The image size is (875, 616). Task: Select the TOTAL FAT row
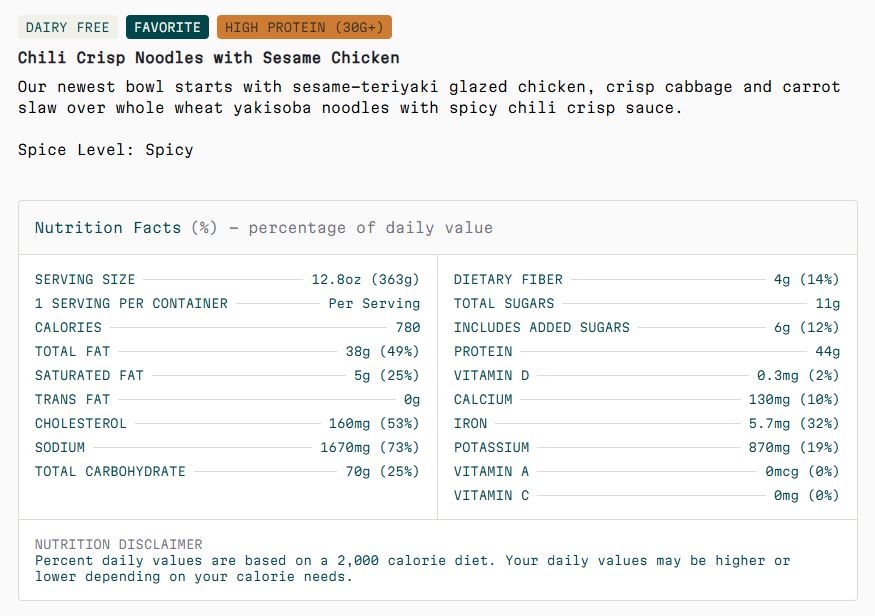click(x=227, y=351)
